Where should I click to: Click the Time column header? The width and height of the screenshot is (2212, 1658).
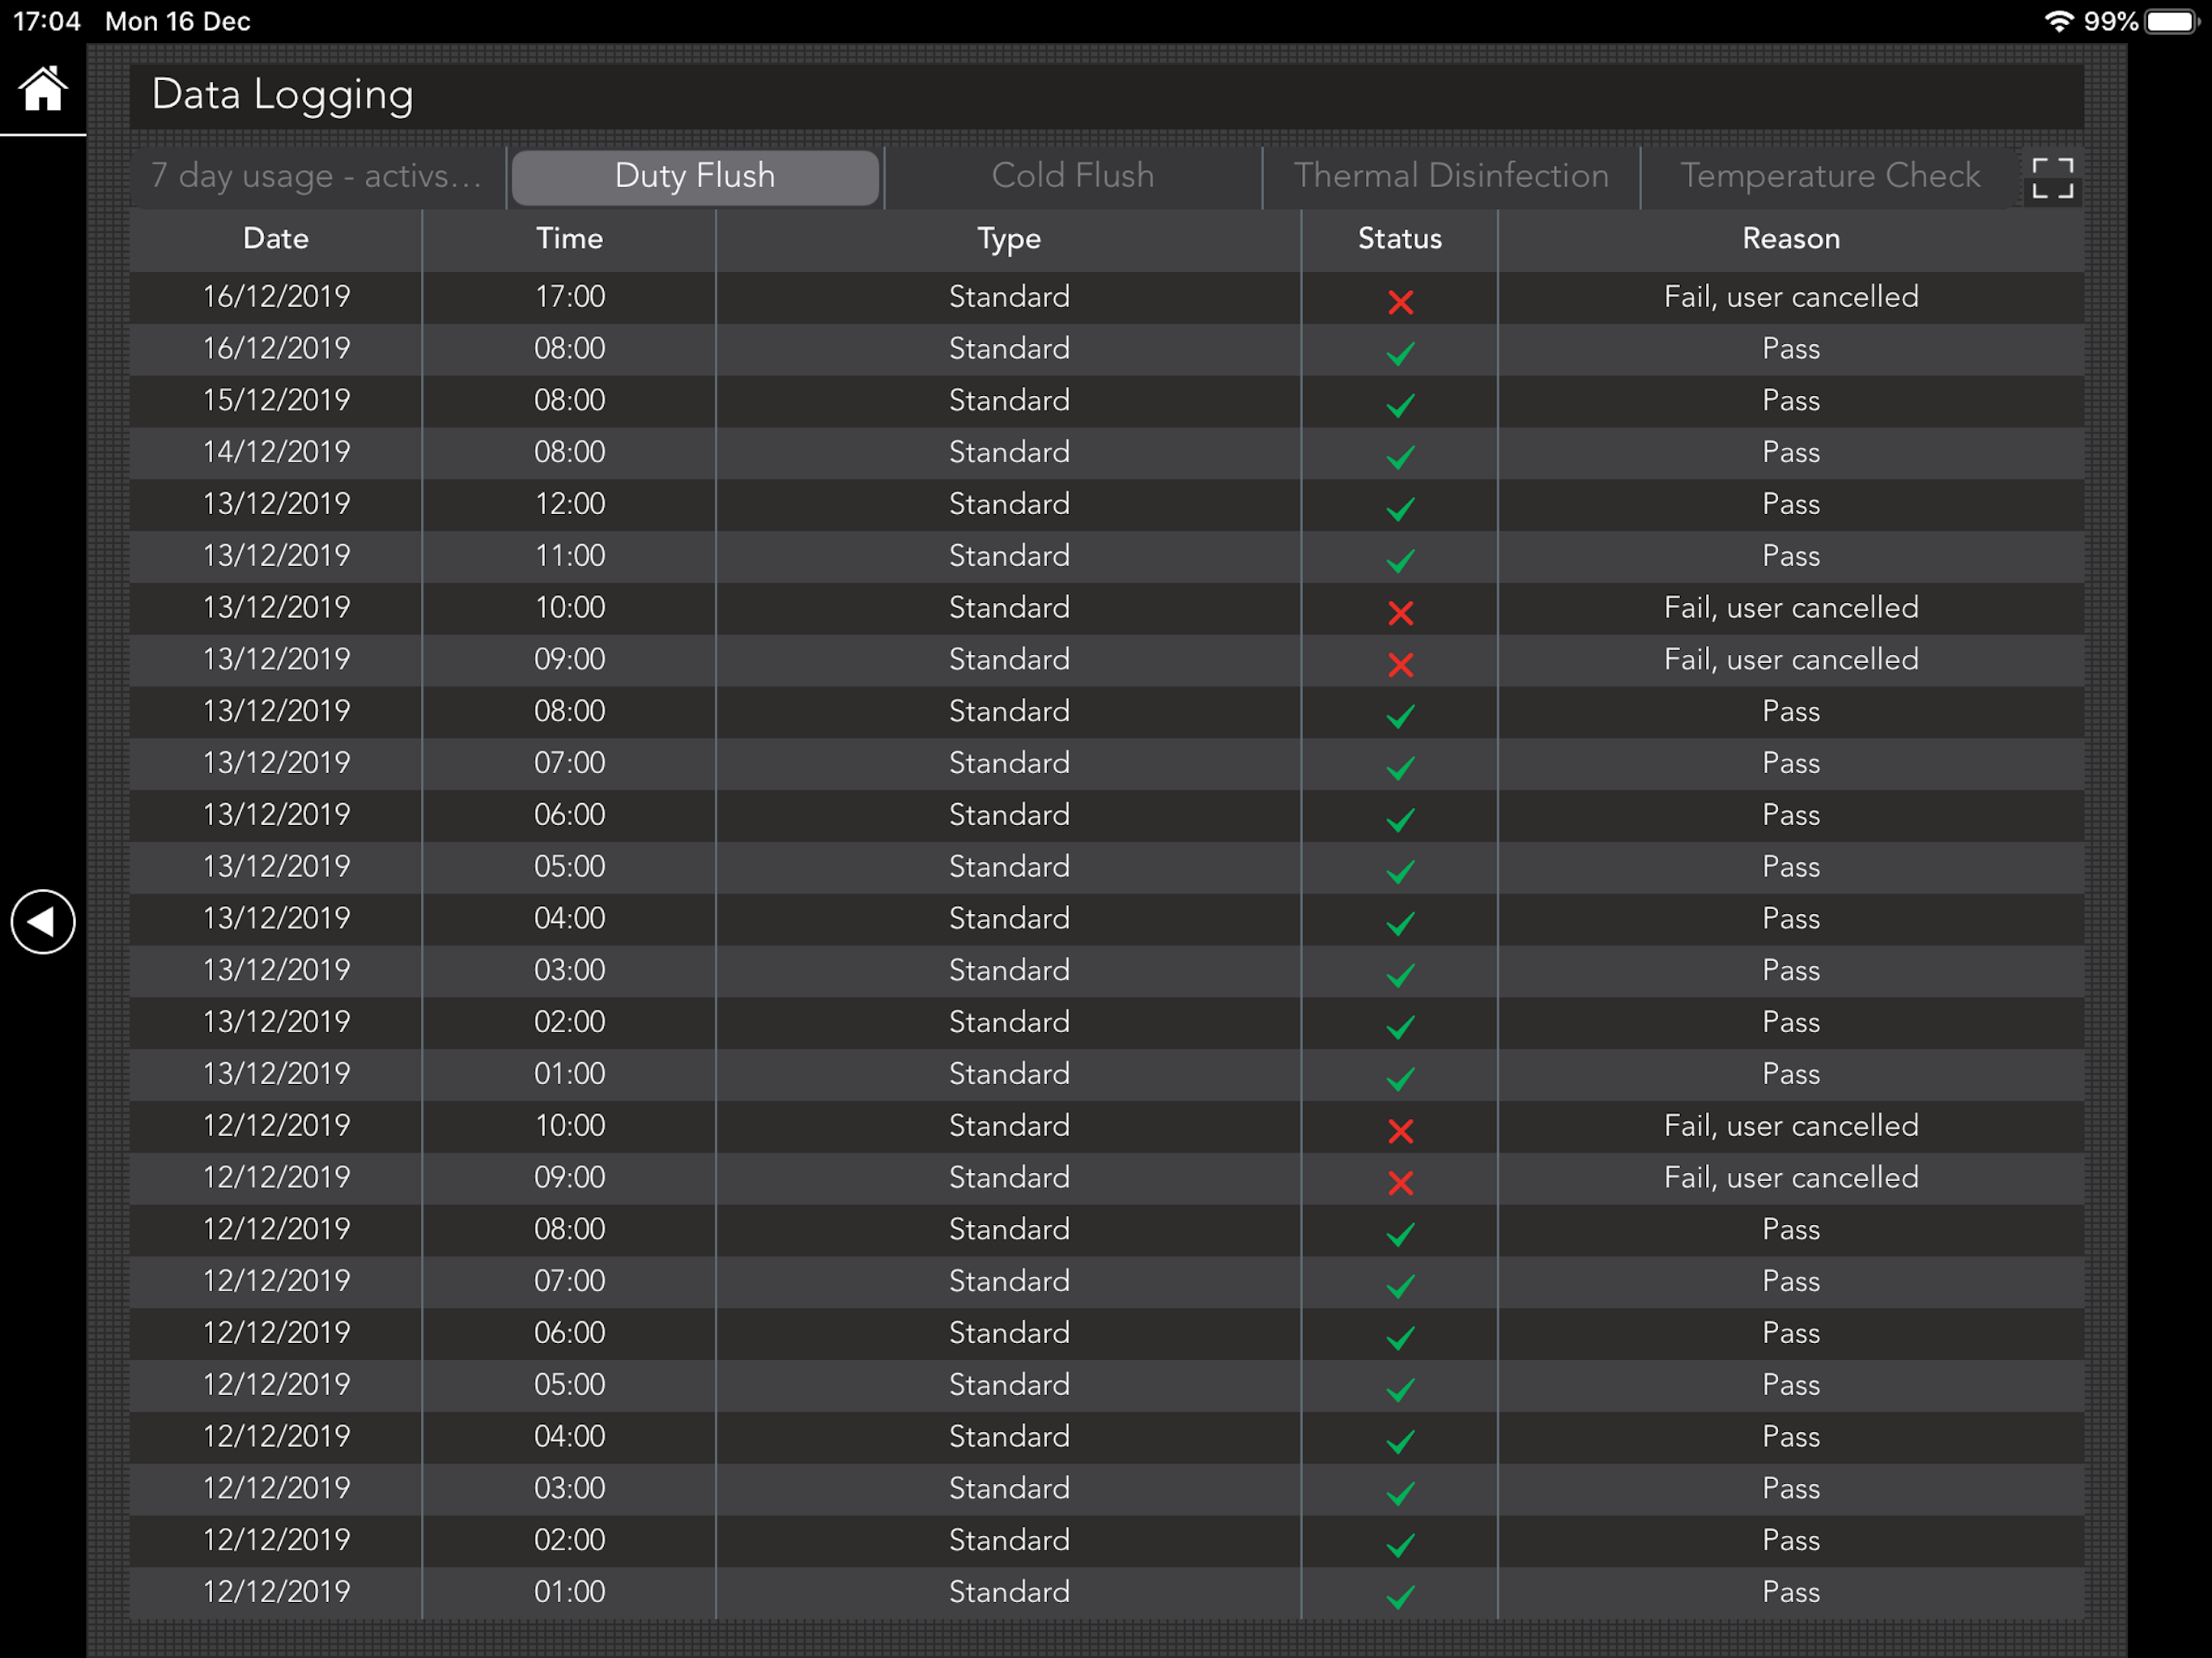569,239
